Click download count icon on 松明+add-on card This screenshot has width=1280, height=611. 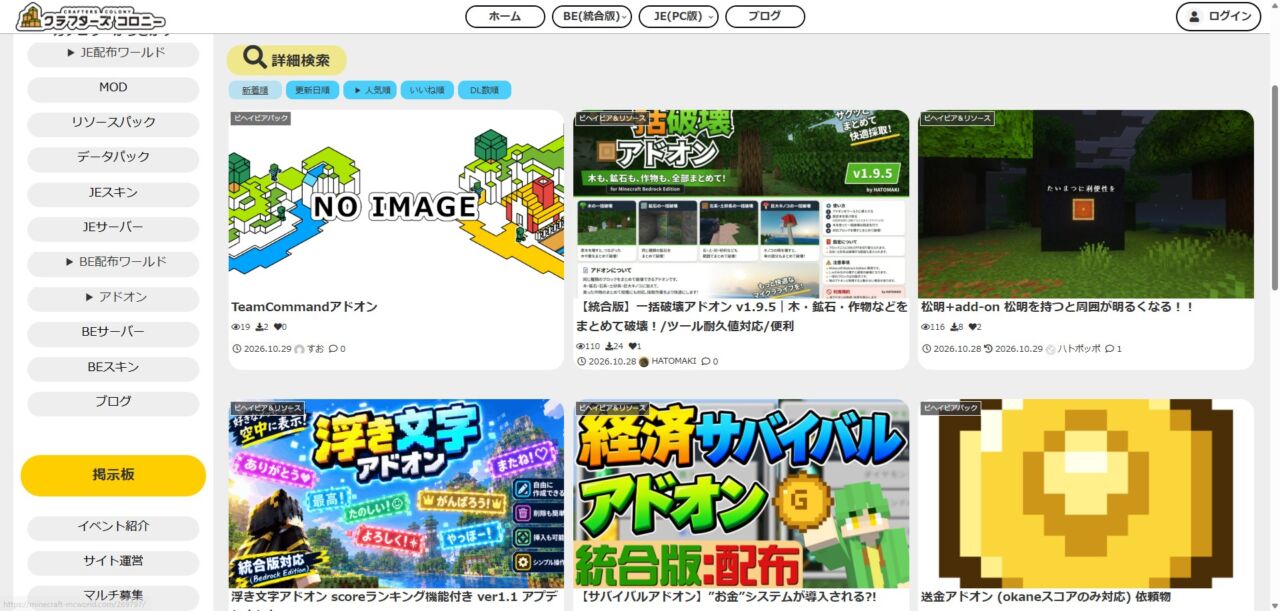[955, 327]
